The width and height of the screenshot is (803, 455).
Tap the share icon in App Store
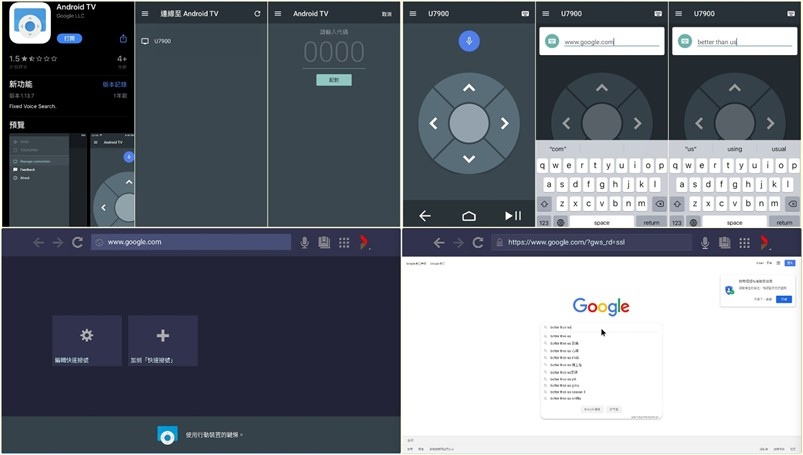tap(123, 39)
